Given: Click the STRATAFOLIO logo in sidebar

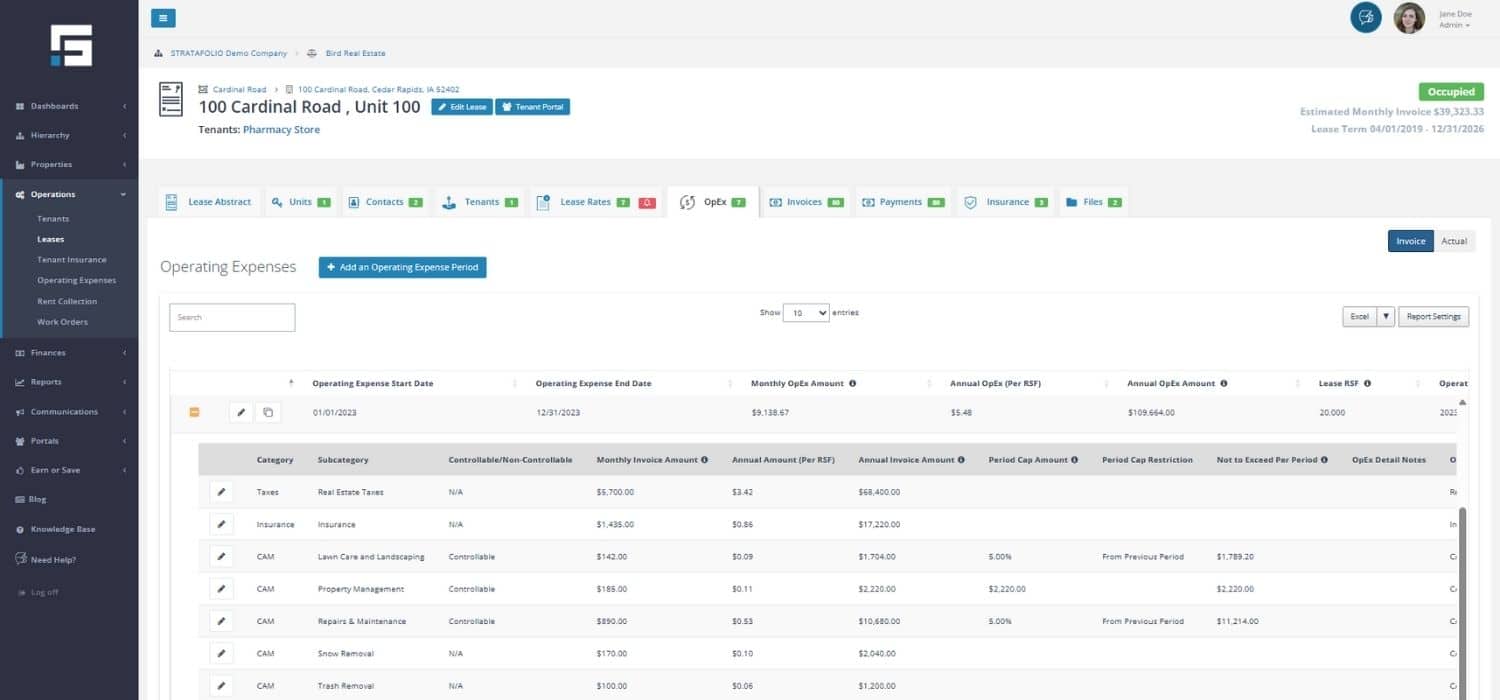Looking at the screenshot, I should [x=70, y=45].
